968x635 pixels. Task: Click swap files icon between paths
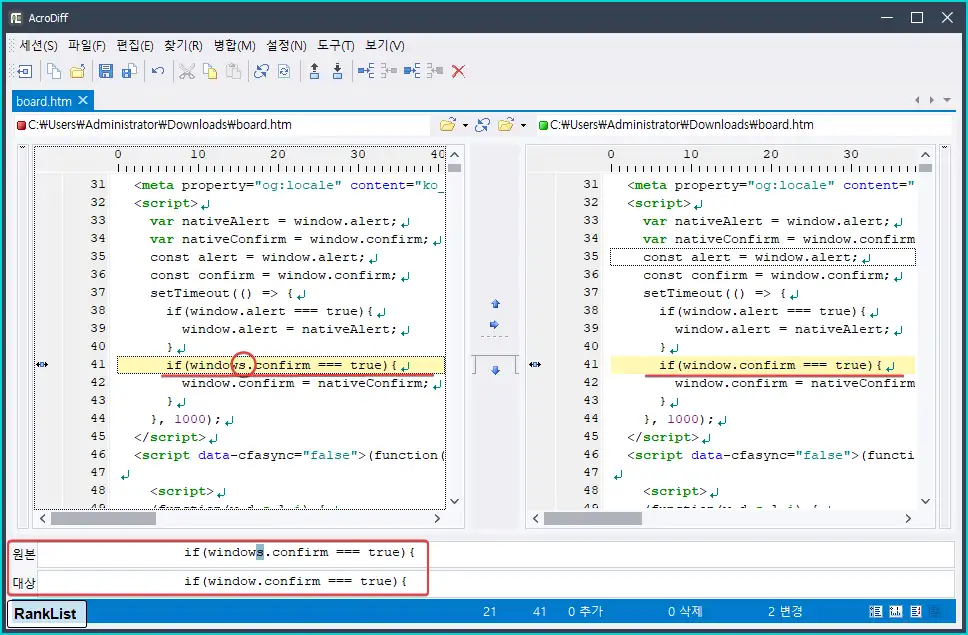(x=483, y=125)
